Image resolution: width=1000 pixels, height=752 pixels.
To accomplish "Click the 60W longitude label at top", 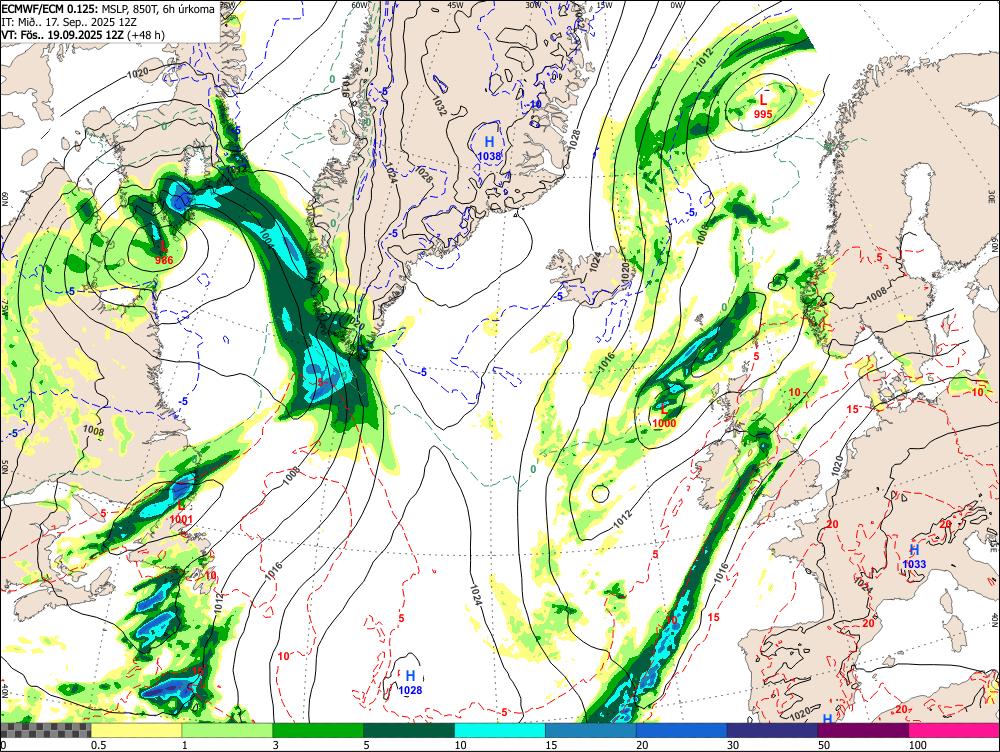I will coord(360,4).
